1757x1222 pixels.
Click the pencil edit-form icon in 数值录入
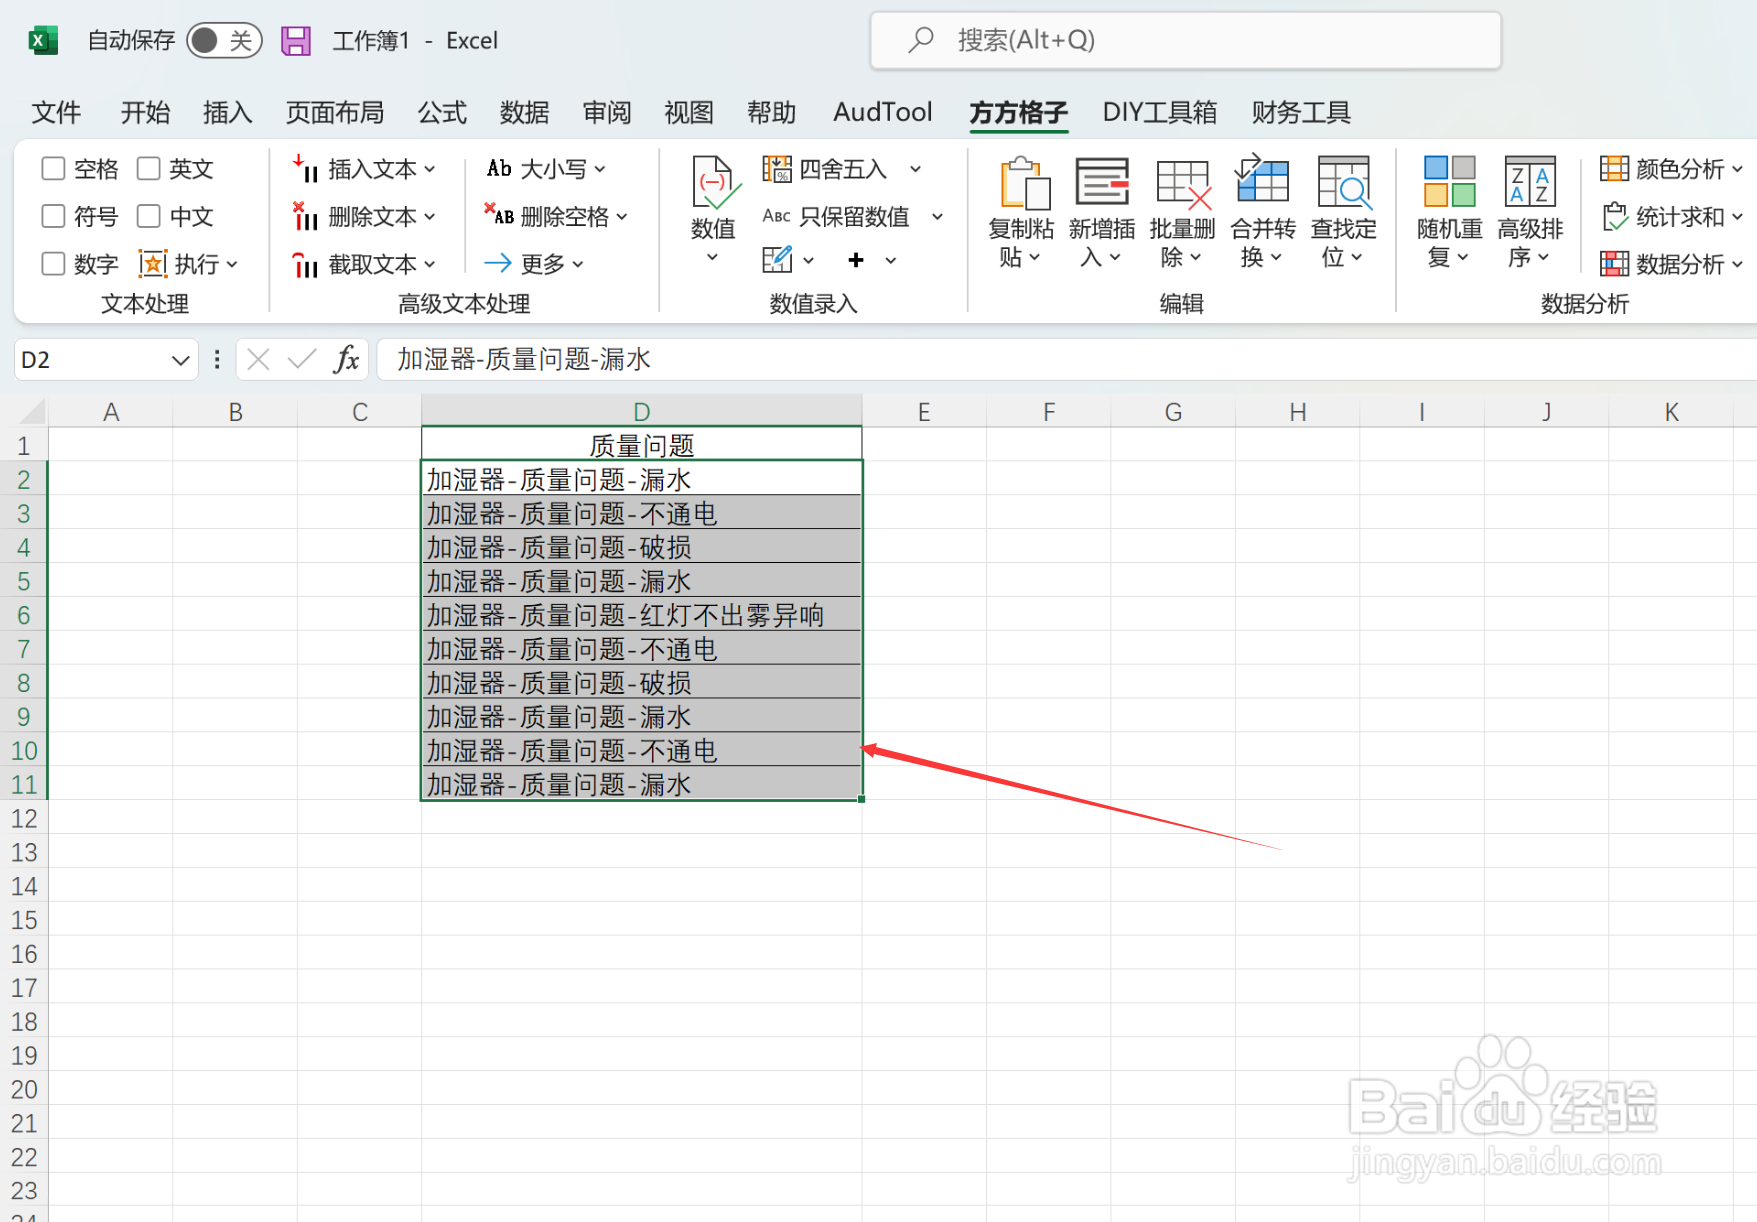pos(777,260)
